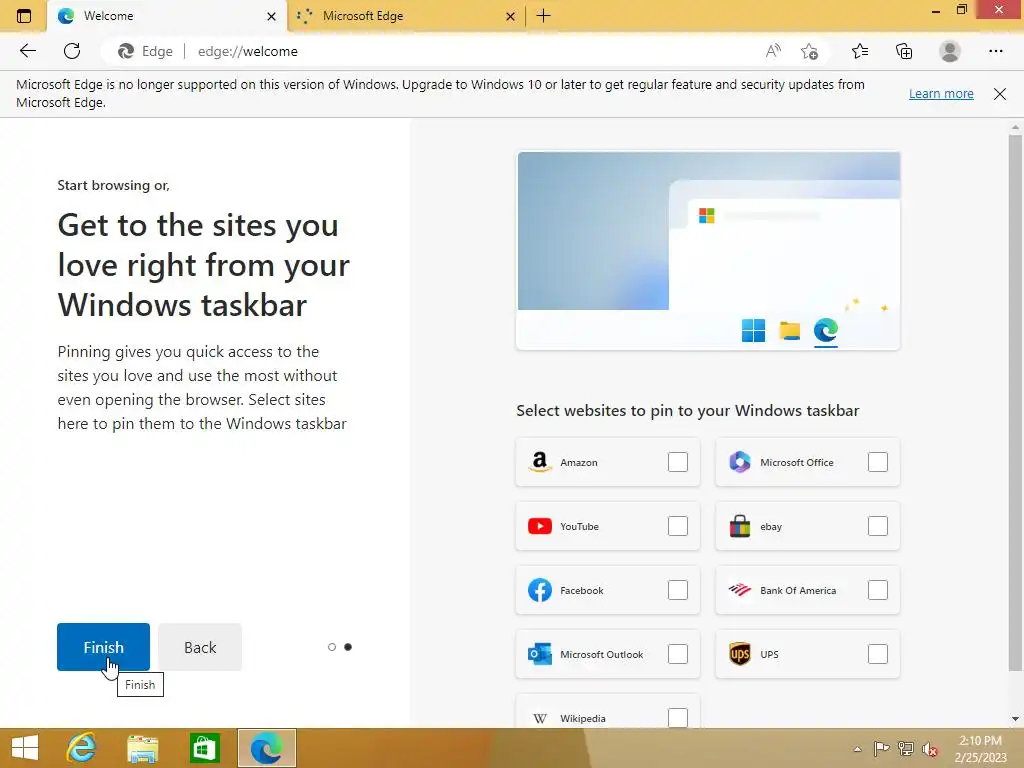Check the Microsoft Office checkbox
Screen dimensions: 1024x768
[x=878, y=462]
